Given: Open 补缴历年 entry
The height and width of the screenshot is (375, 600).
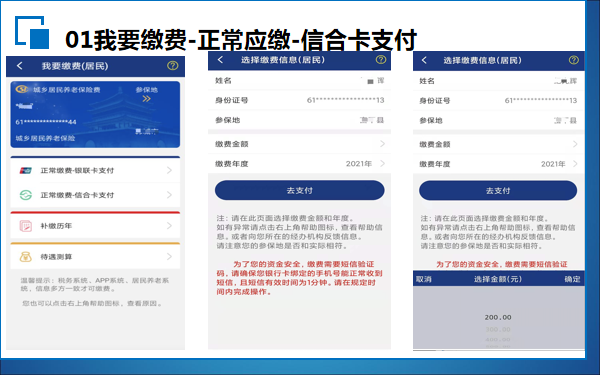Looking at the screenshot, I should 95,226.
